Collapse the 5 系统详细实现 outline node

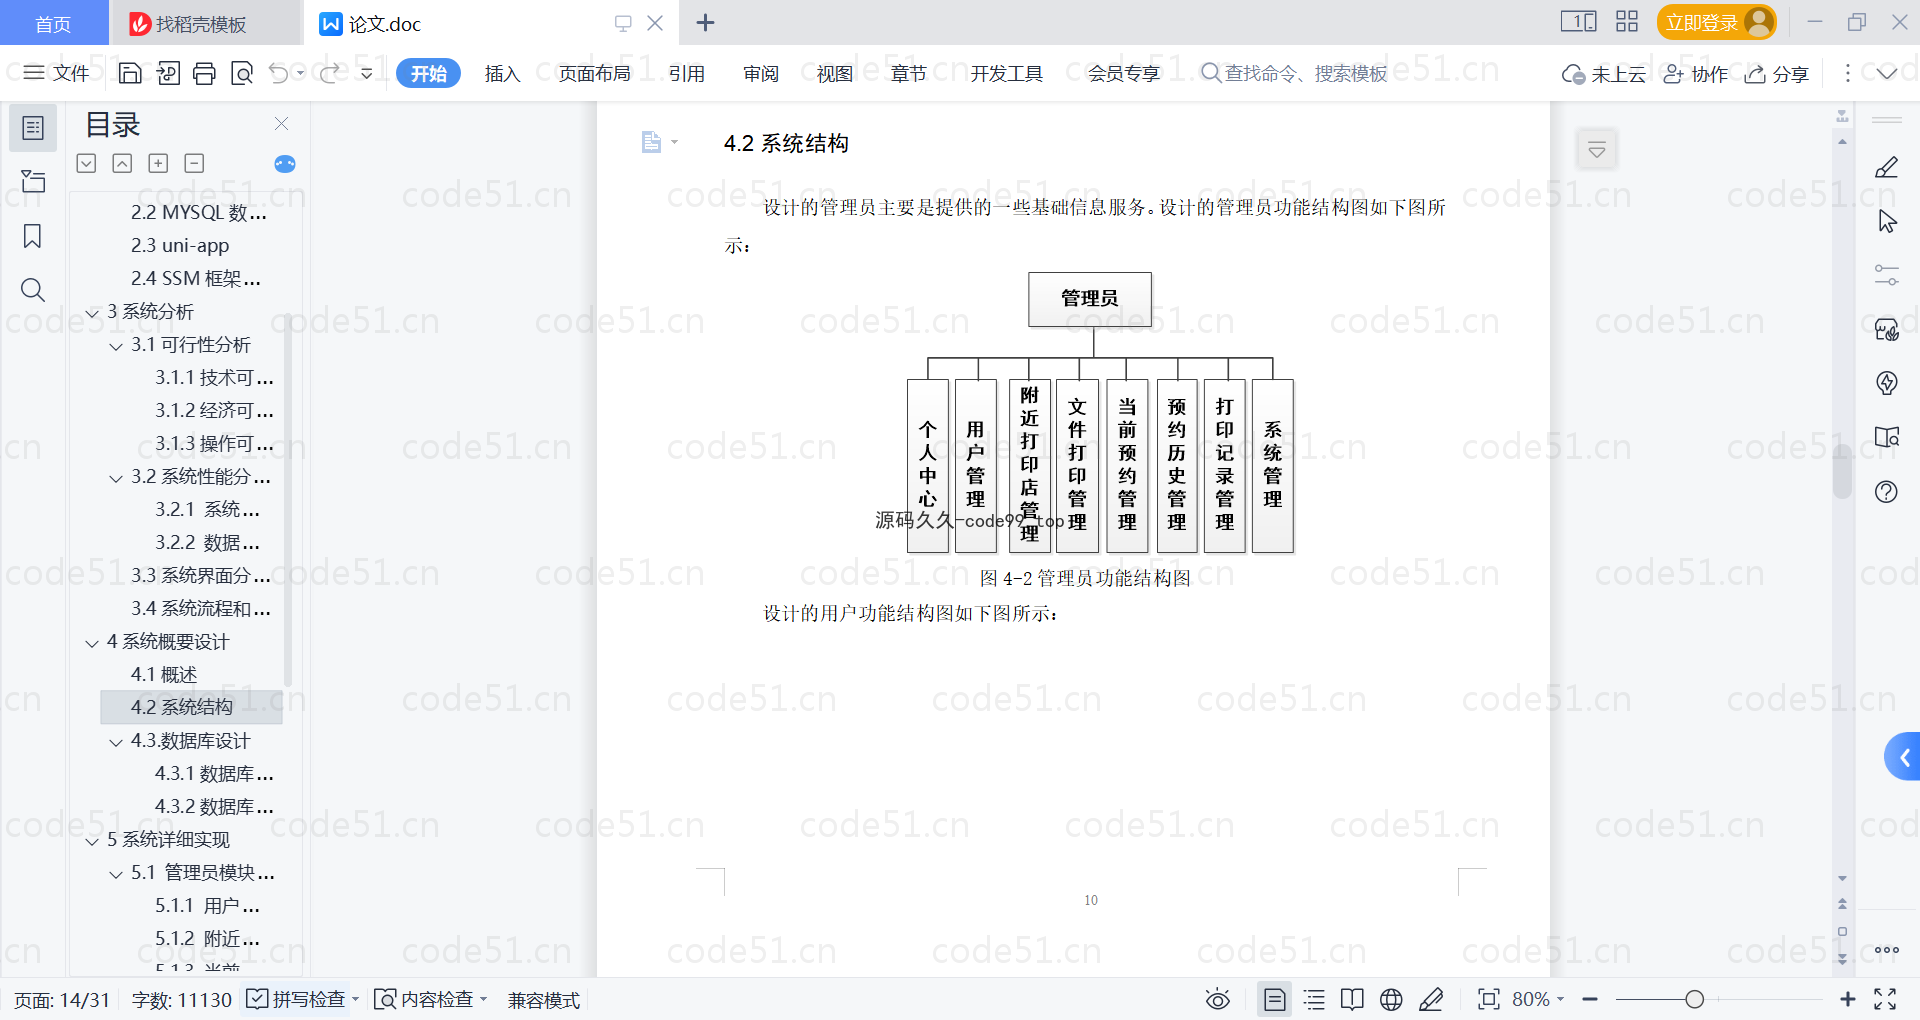(92, 840)
